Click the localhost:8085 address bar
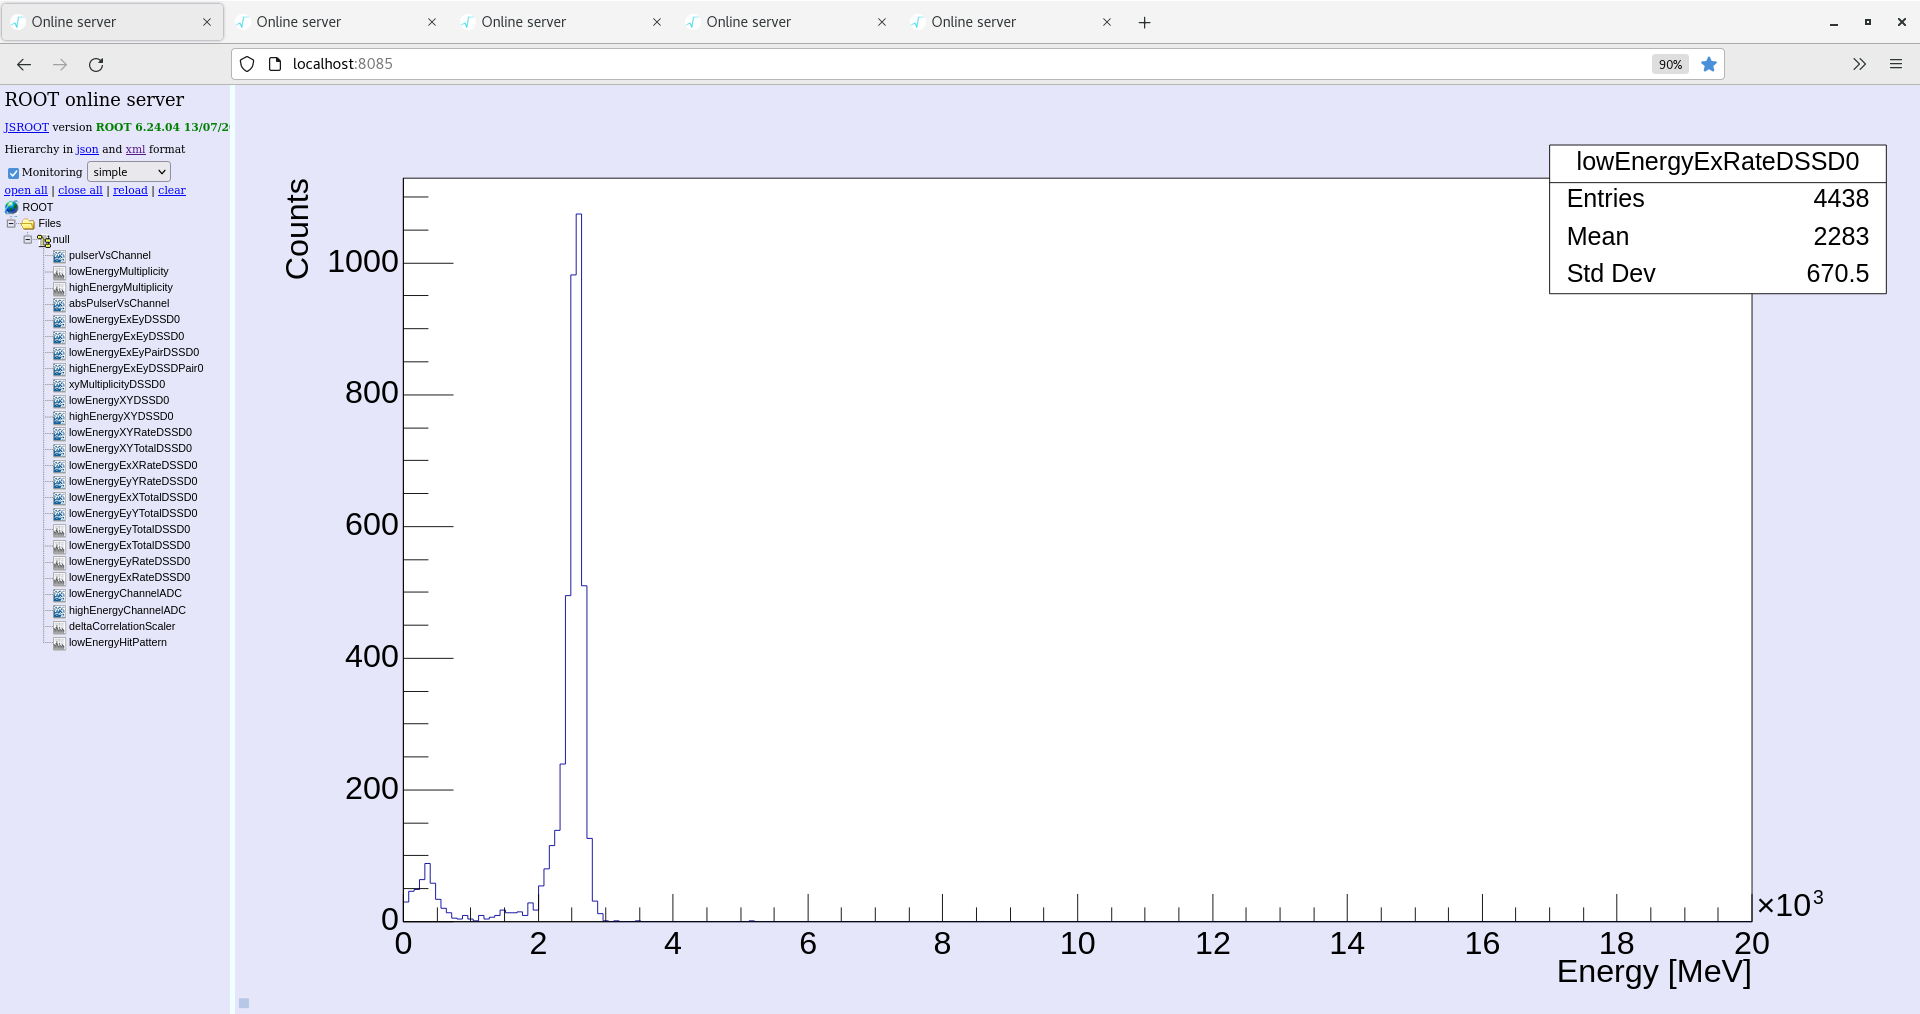This screenshot has height=1014, width=1920. pos(900,64)
